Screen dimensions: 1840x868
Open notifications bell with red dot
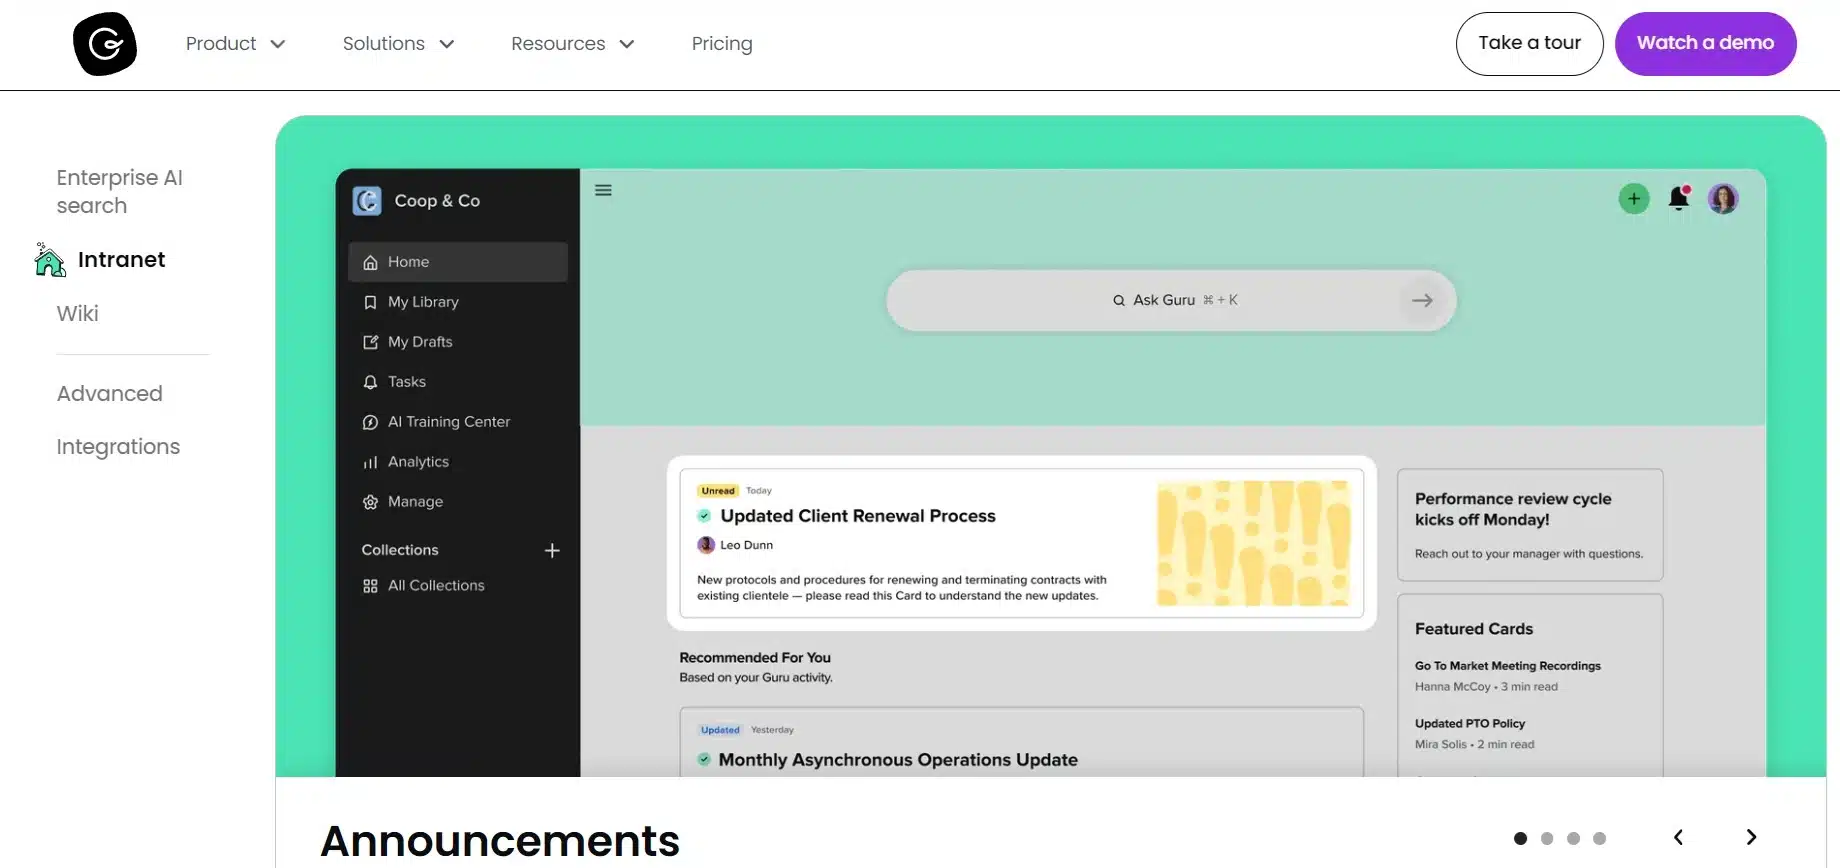click(x=1679, y=198)
